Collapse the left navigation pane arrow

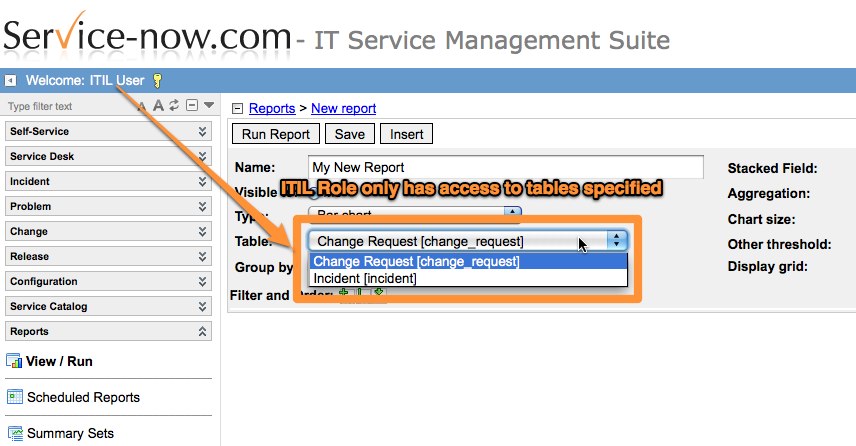point(11,81)
